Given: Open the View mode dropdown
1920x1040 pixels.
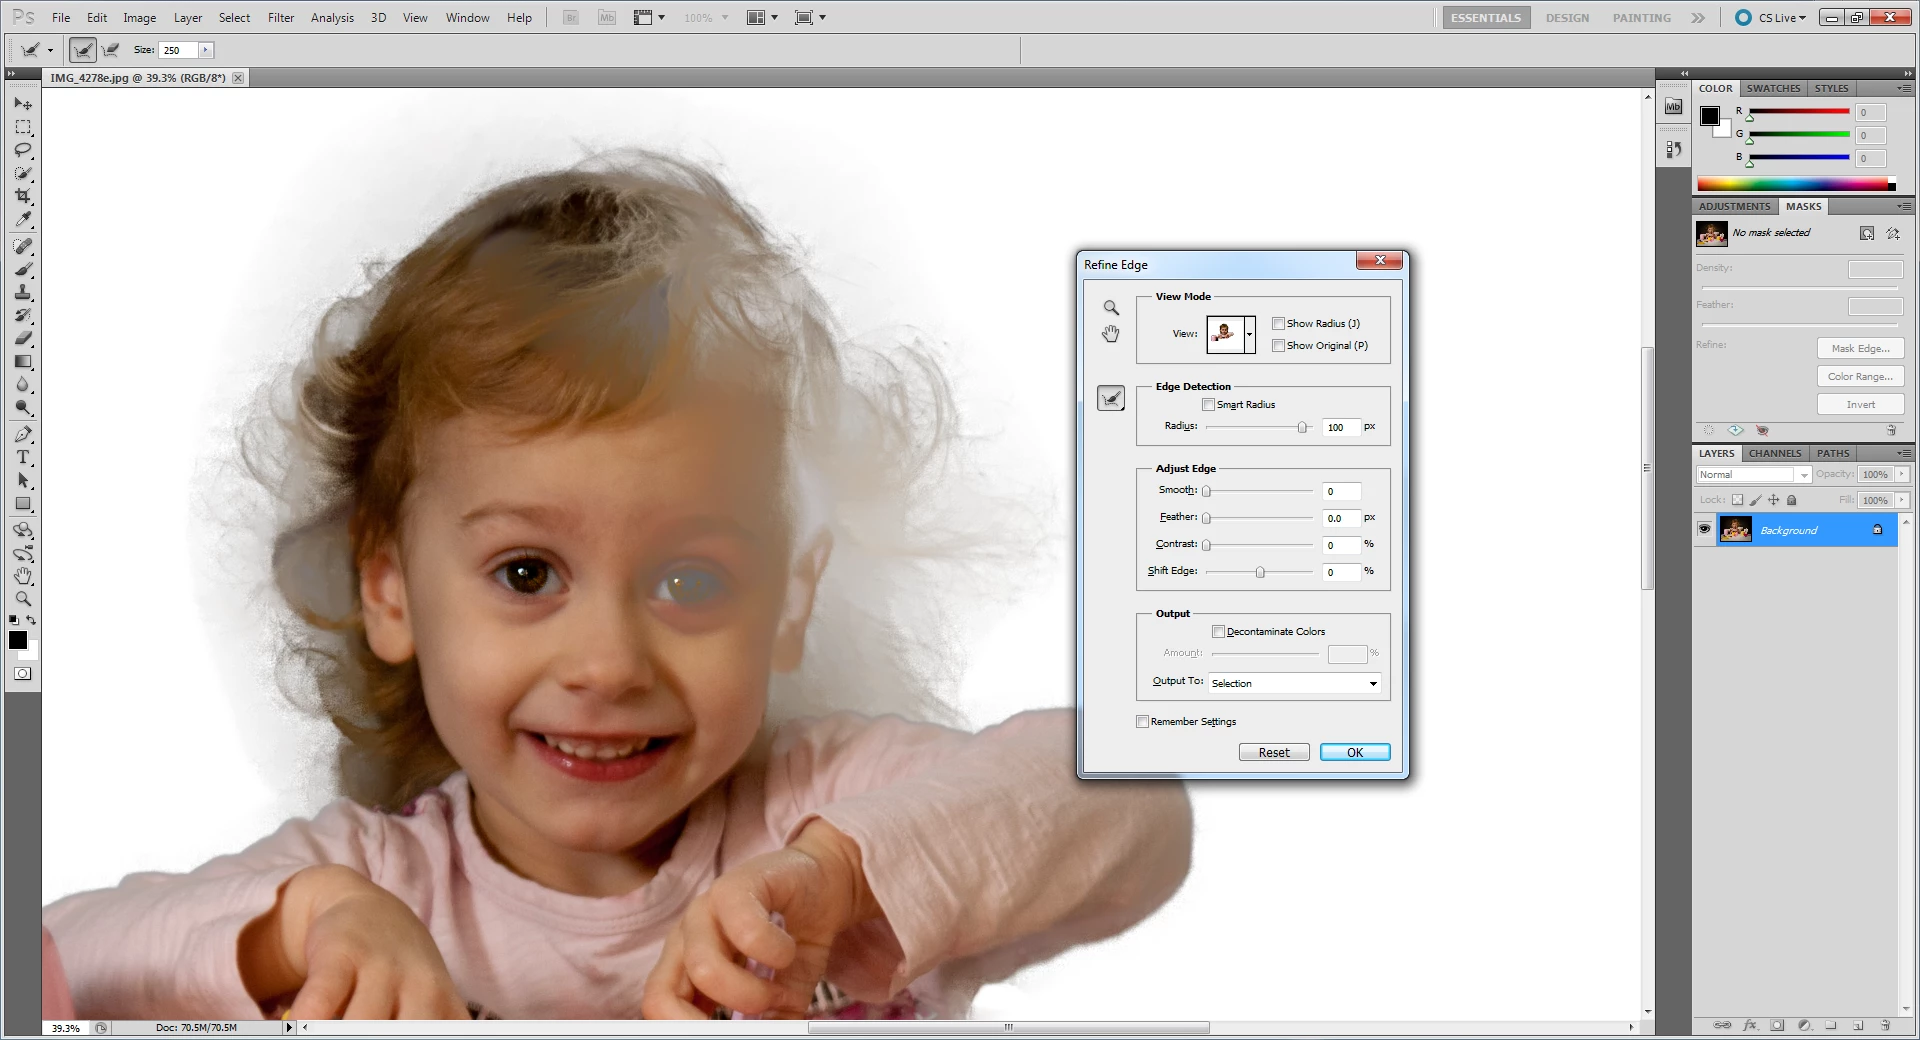Looking at the screenshot, I should click(1249, 334).
